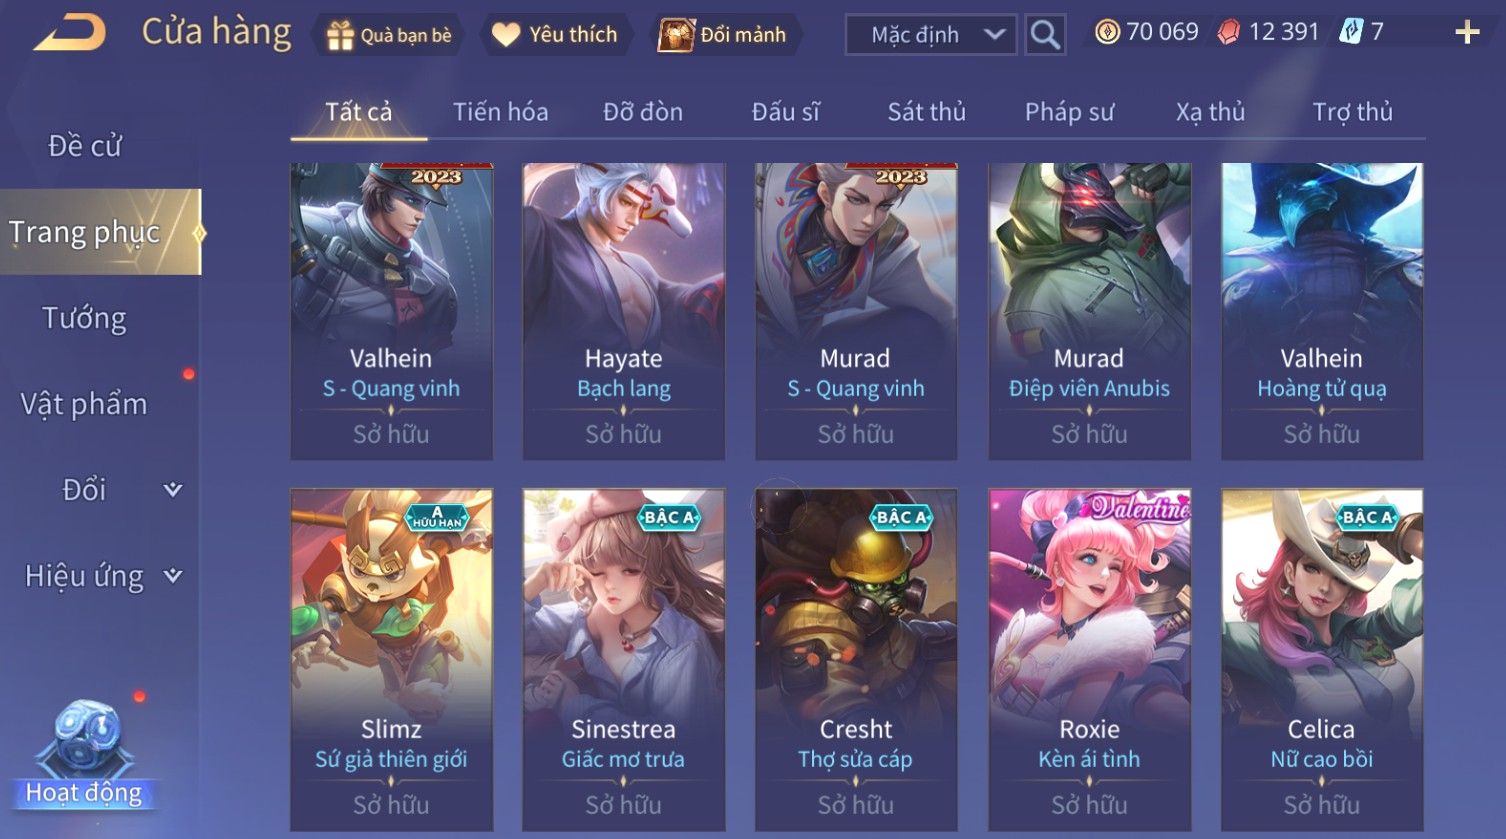
Task: Switch to the Sát thủ tab
Action: (926, 112)
